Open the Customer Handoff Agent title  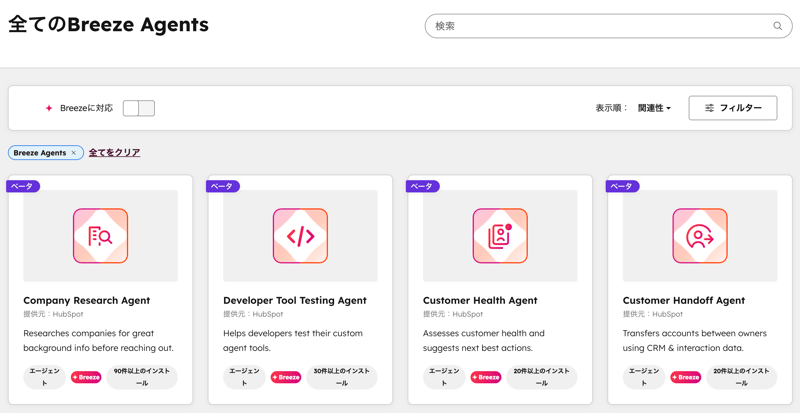click(x=683, y=300)
